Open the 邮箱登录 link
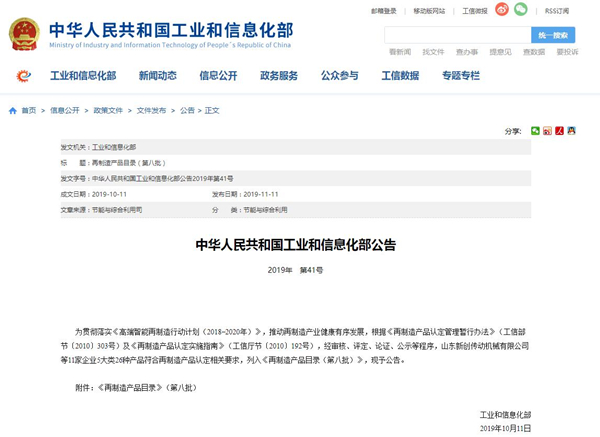The width and height of the screenshot is (600, 437). point(384,11)
